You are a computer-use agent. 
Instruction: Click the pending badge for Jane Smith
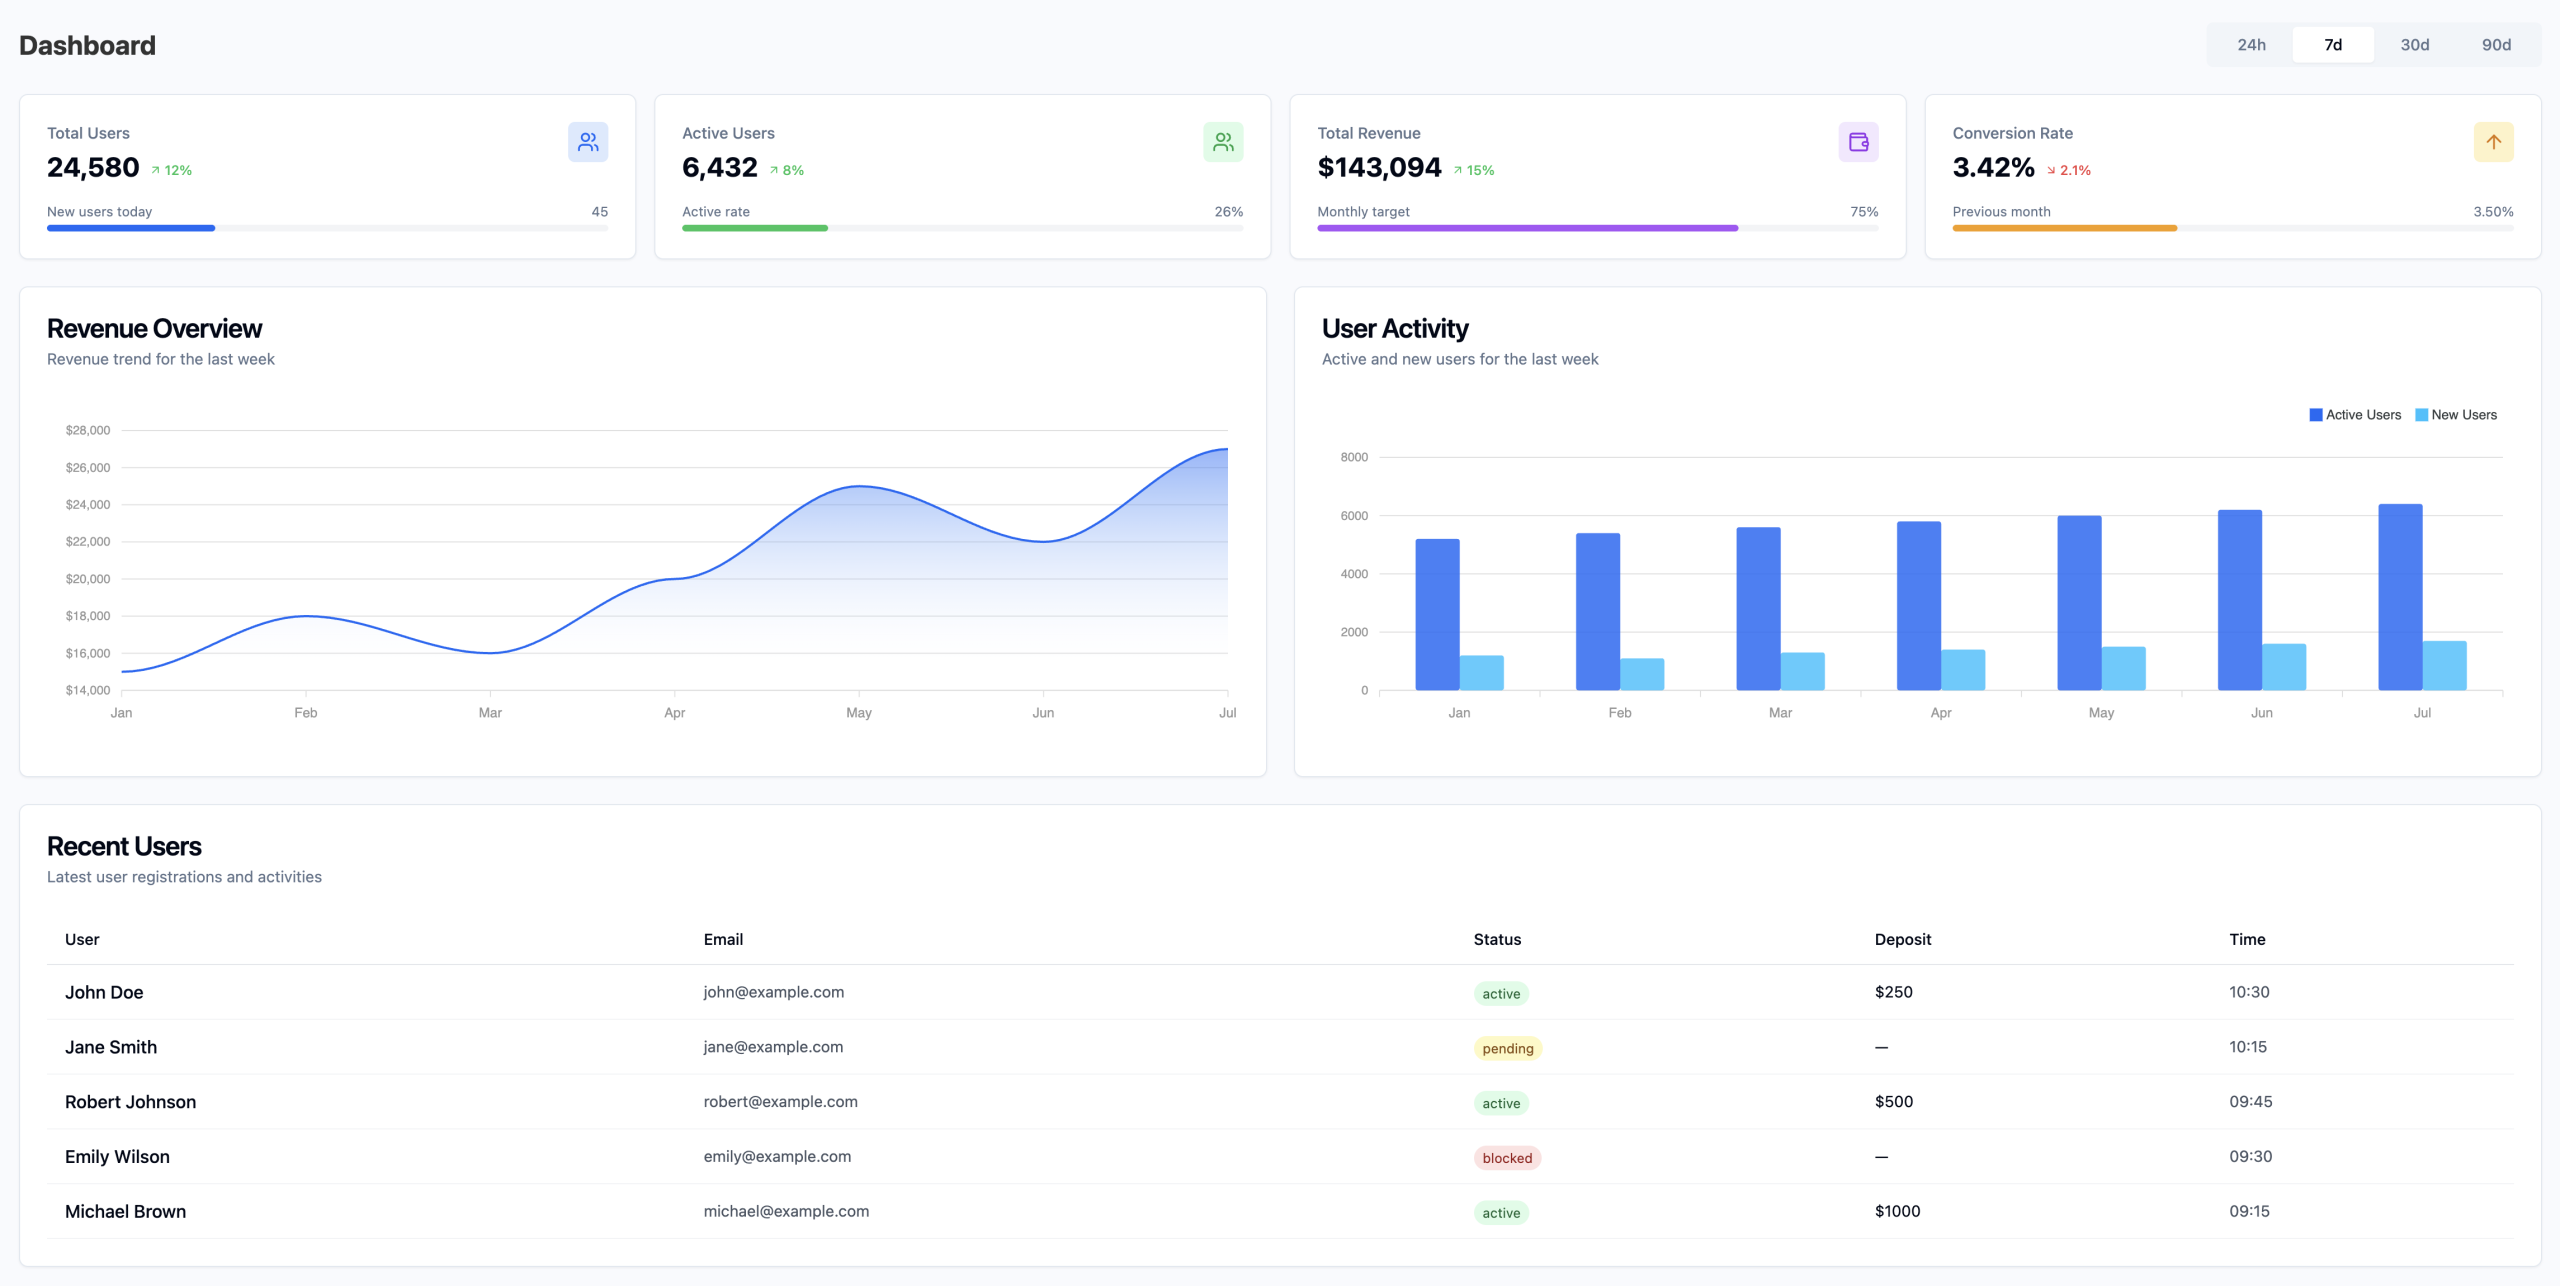1507,1048
